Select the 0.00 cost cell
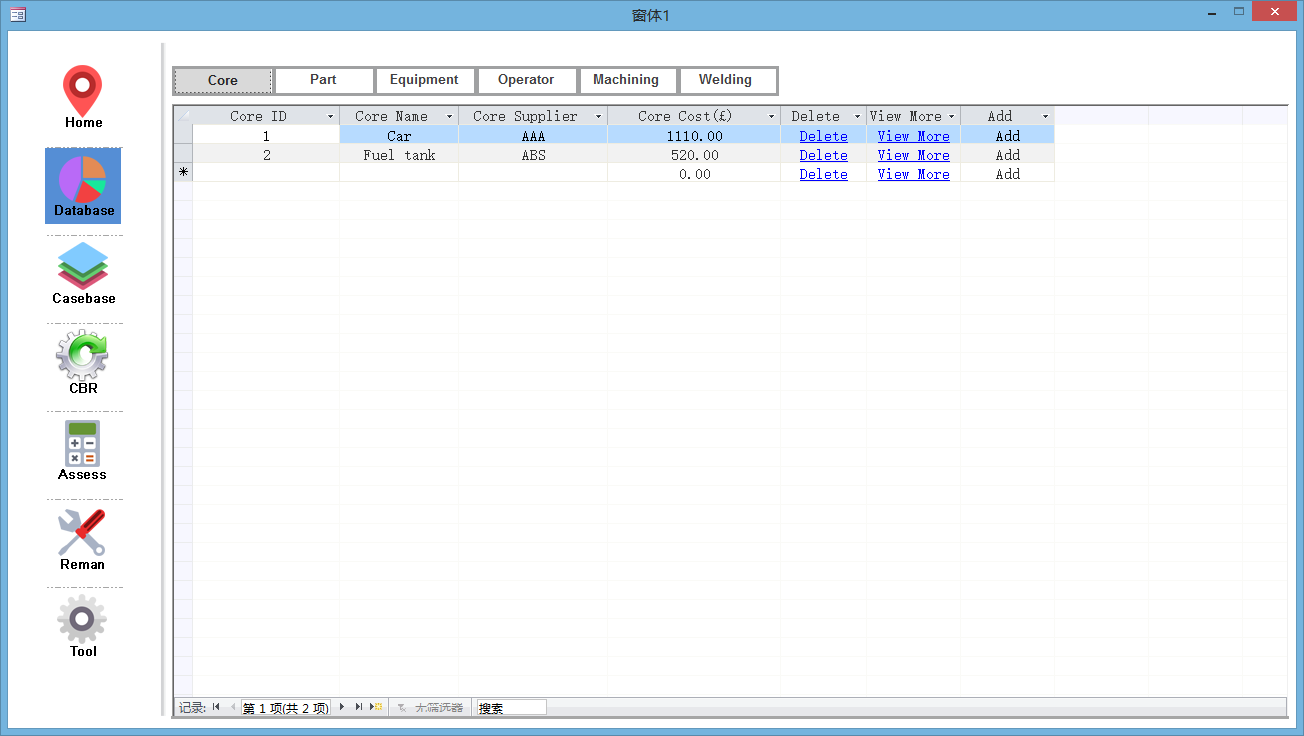1304x736 pixels. 693,174
